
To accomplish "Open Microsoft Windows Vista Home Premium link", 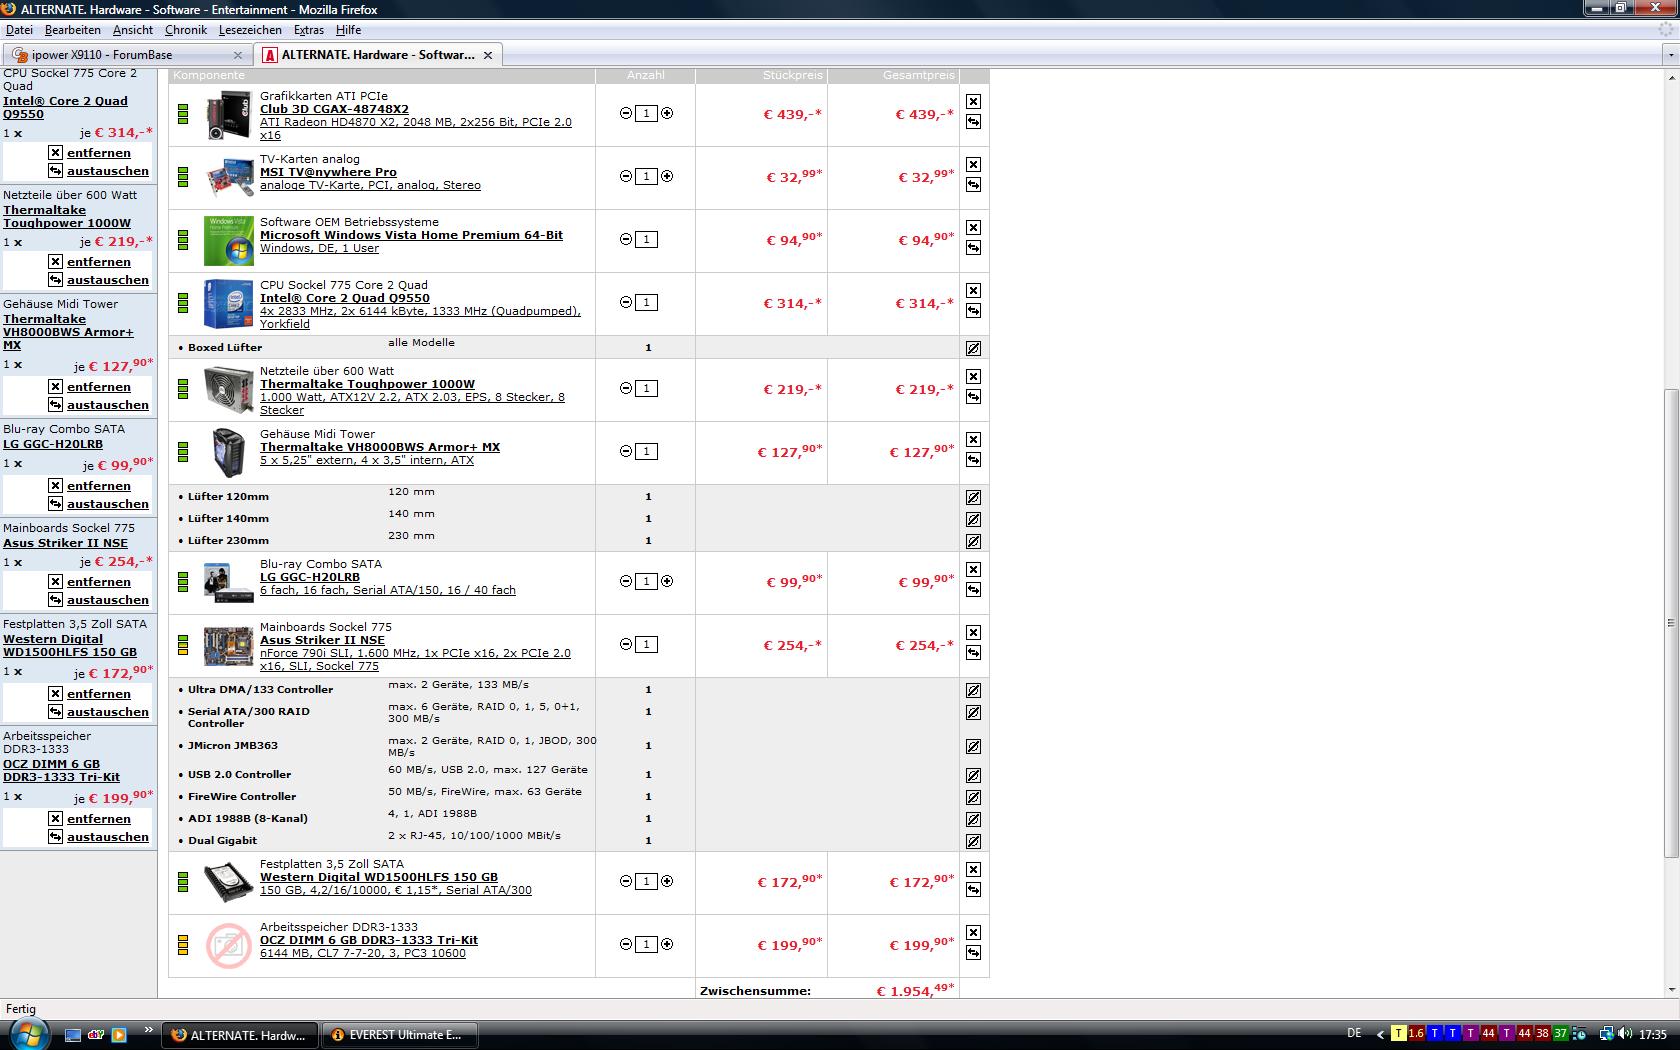I will coord(411,235).
